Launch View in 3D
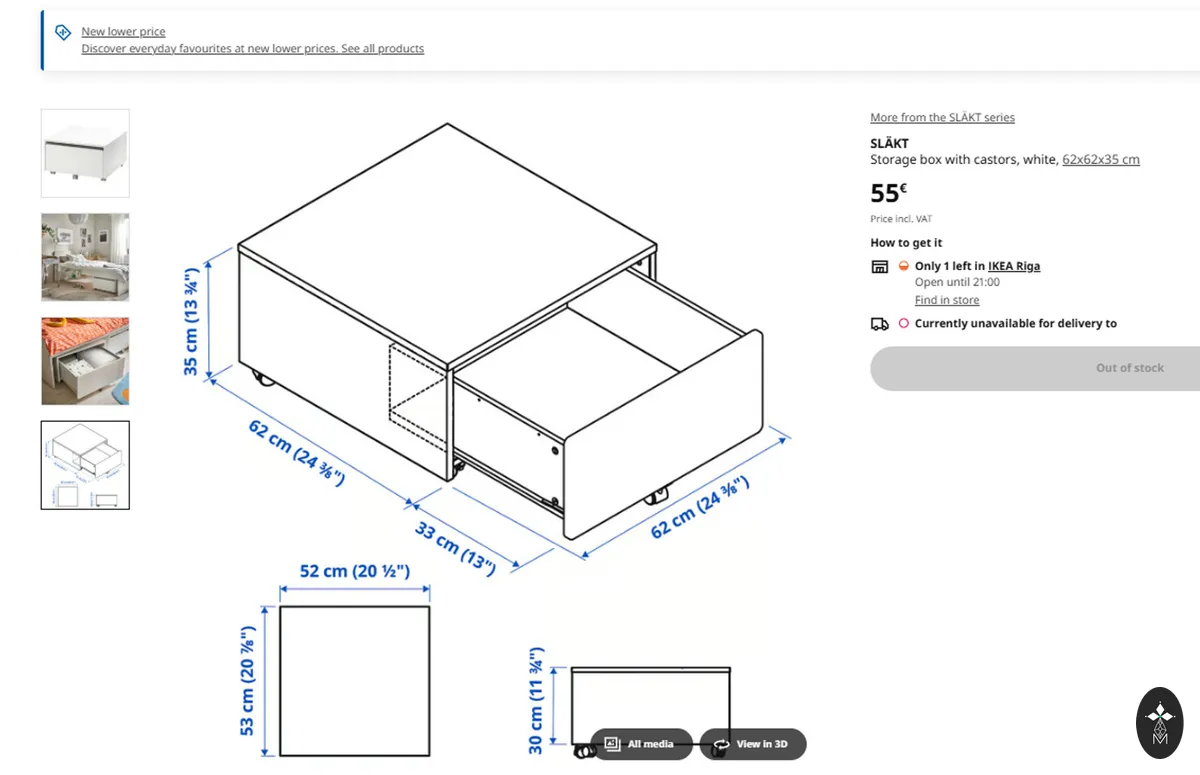Image resolution: width=1200 pixels, height=775 pixels. [753, 744]
